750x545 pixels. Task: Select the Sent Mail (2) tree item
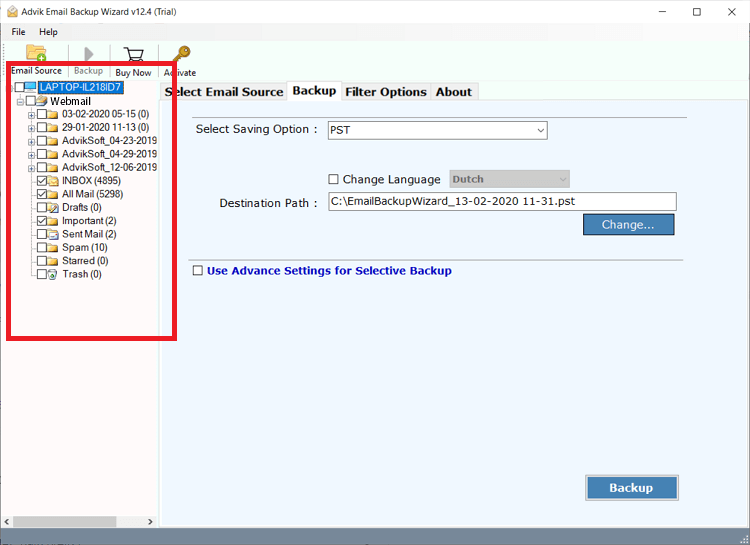[x=89, y=234]
